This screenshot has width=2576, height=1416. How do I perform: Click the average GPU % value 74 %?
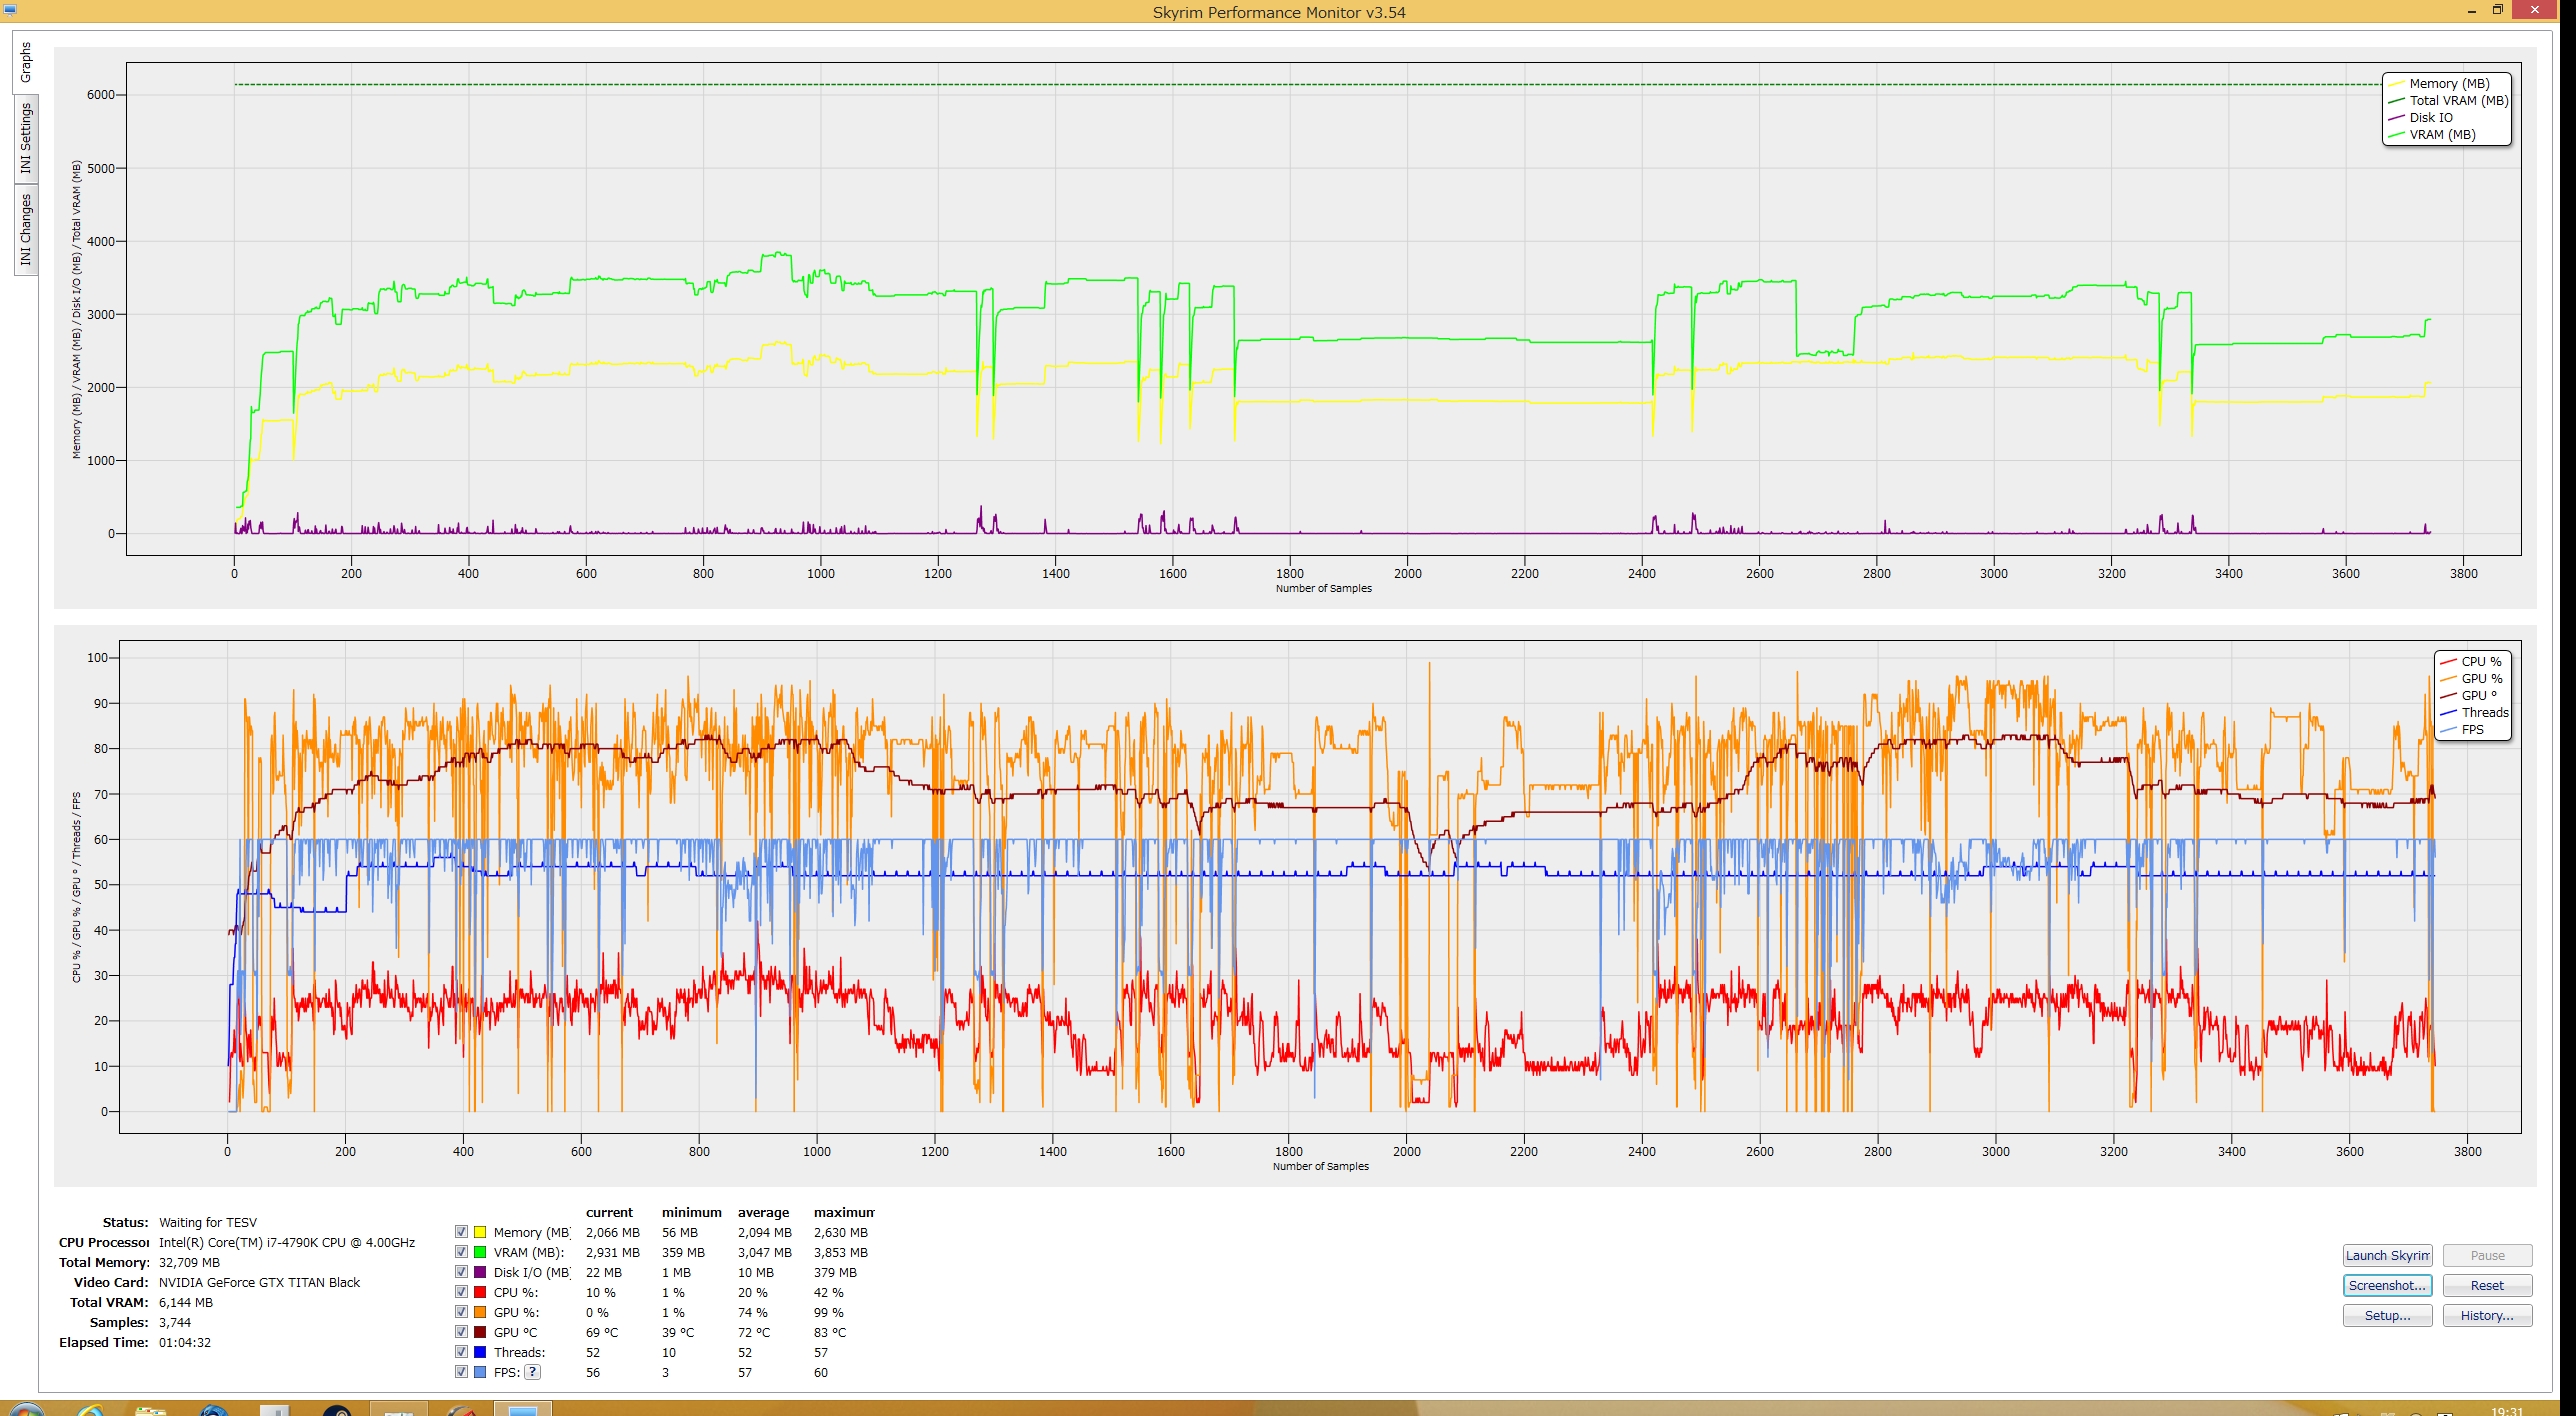(753, 1312)
